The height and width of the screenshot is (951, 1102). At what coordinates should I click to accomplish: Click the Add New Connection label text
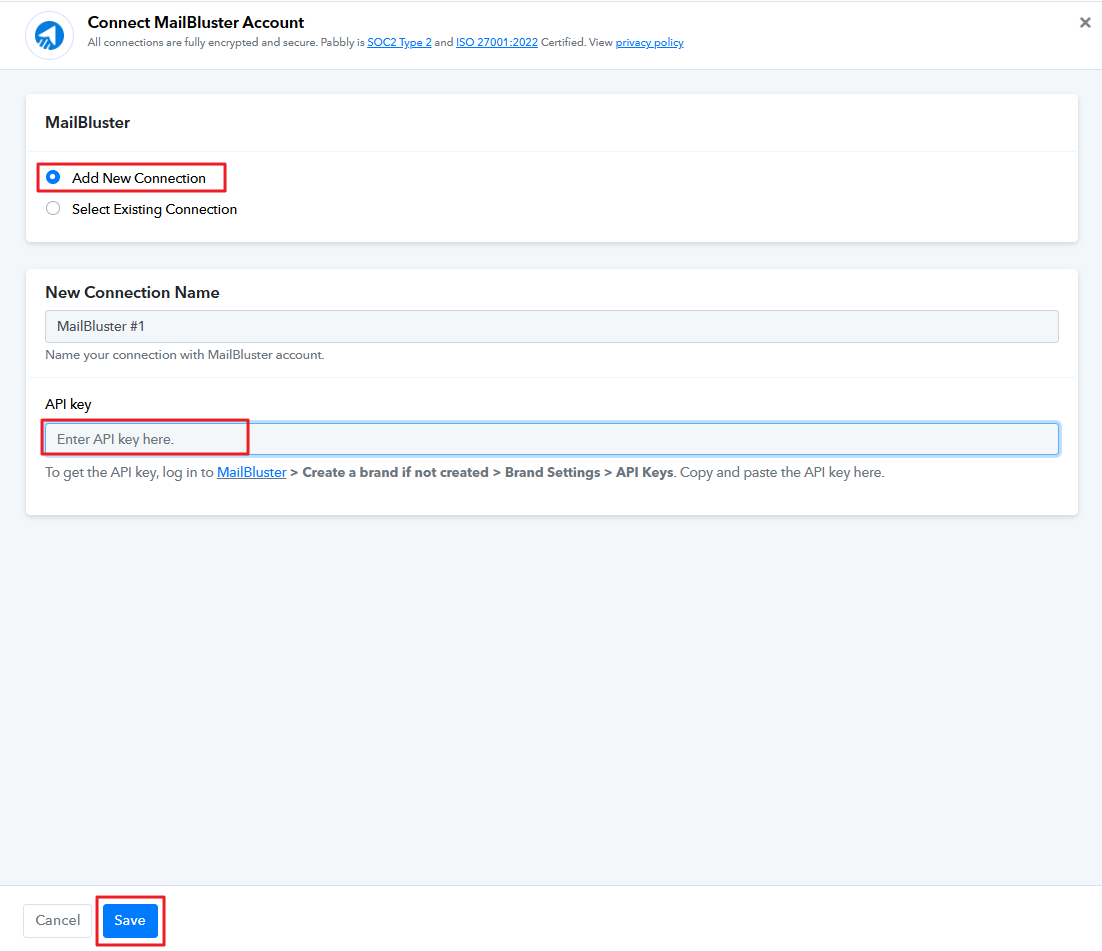(x=138, y=178)
